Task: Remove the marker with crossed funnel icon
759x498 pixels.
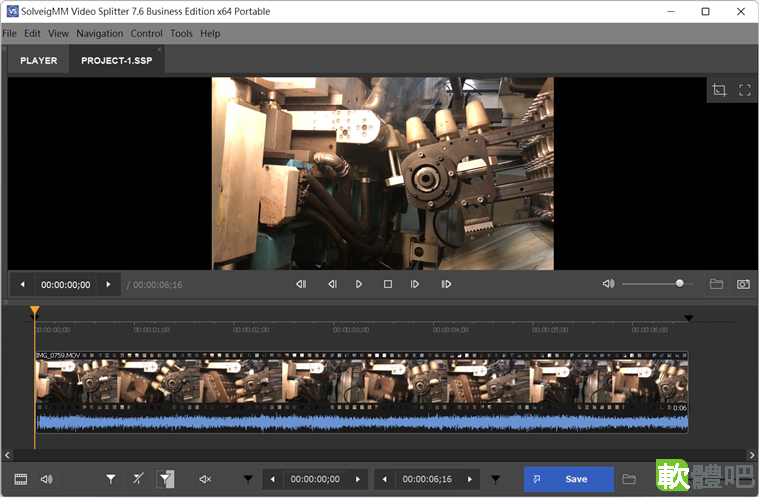Action: 138,479
